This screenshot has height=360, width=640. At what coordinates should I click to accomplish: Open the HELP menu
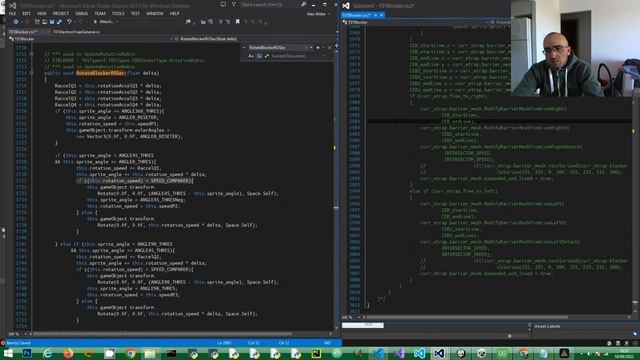[x=174, y=13]
